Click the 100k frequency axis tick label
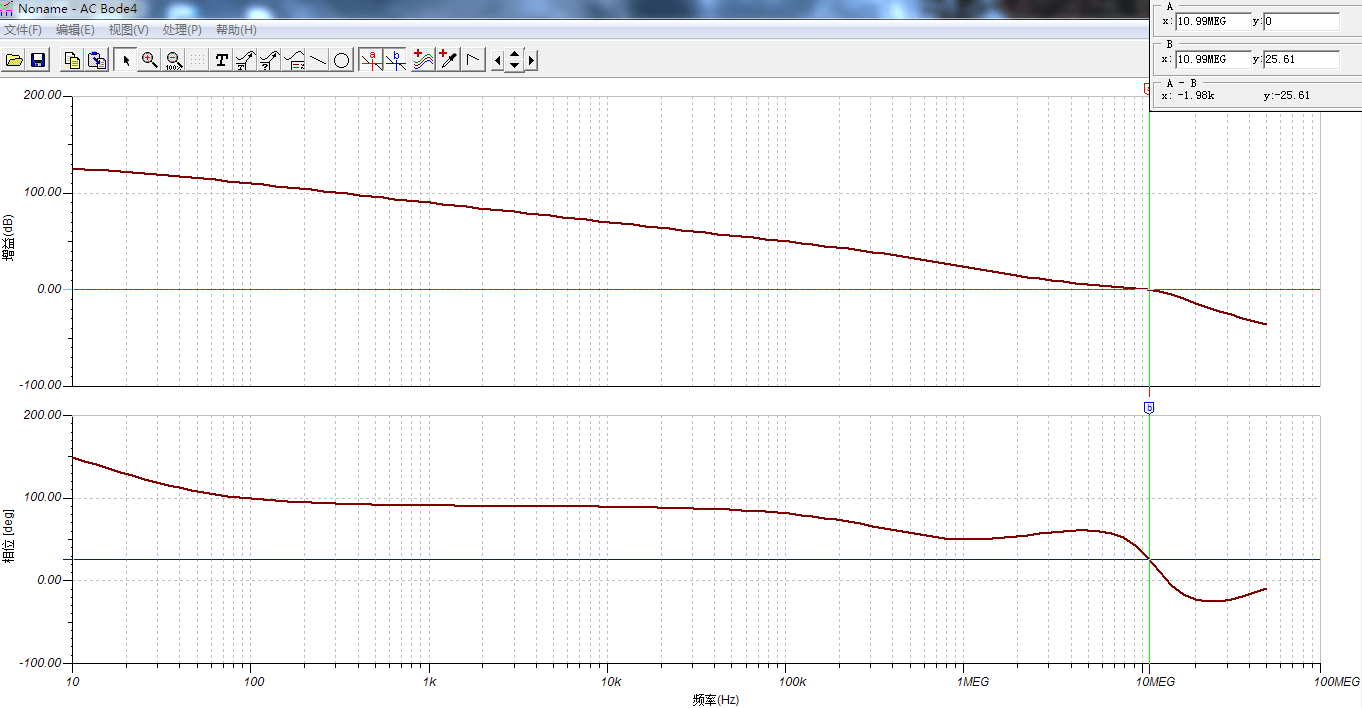 792,681
